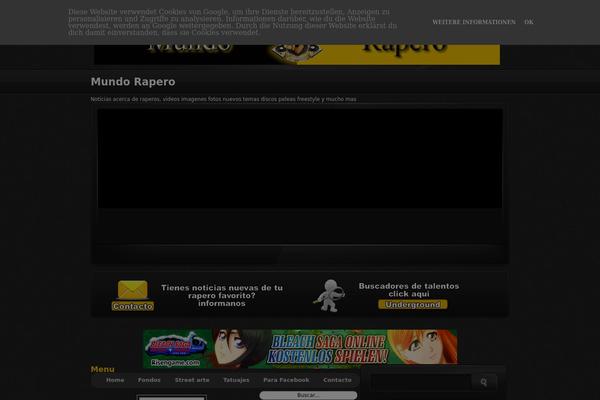Open the Tatuajes menu item
600x400 pixels.
[236, 380]
